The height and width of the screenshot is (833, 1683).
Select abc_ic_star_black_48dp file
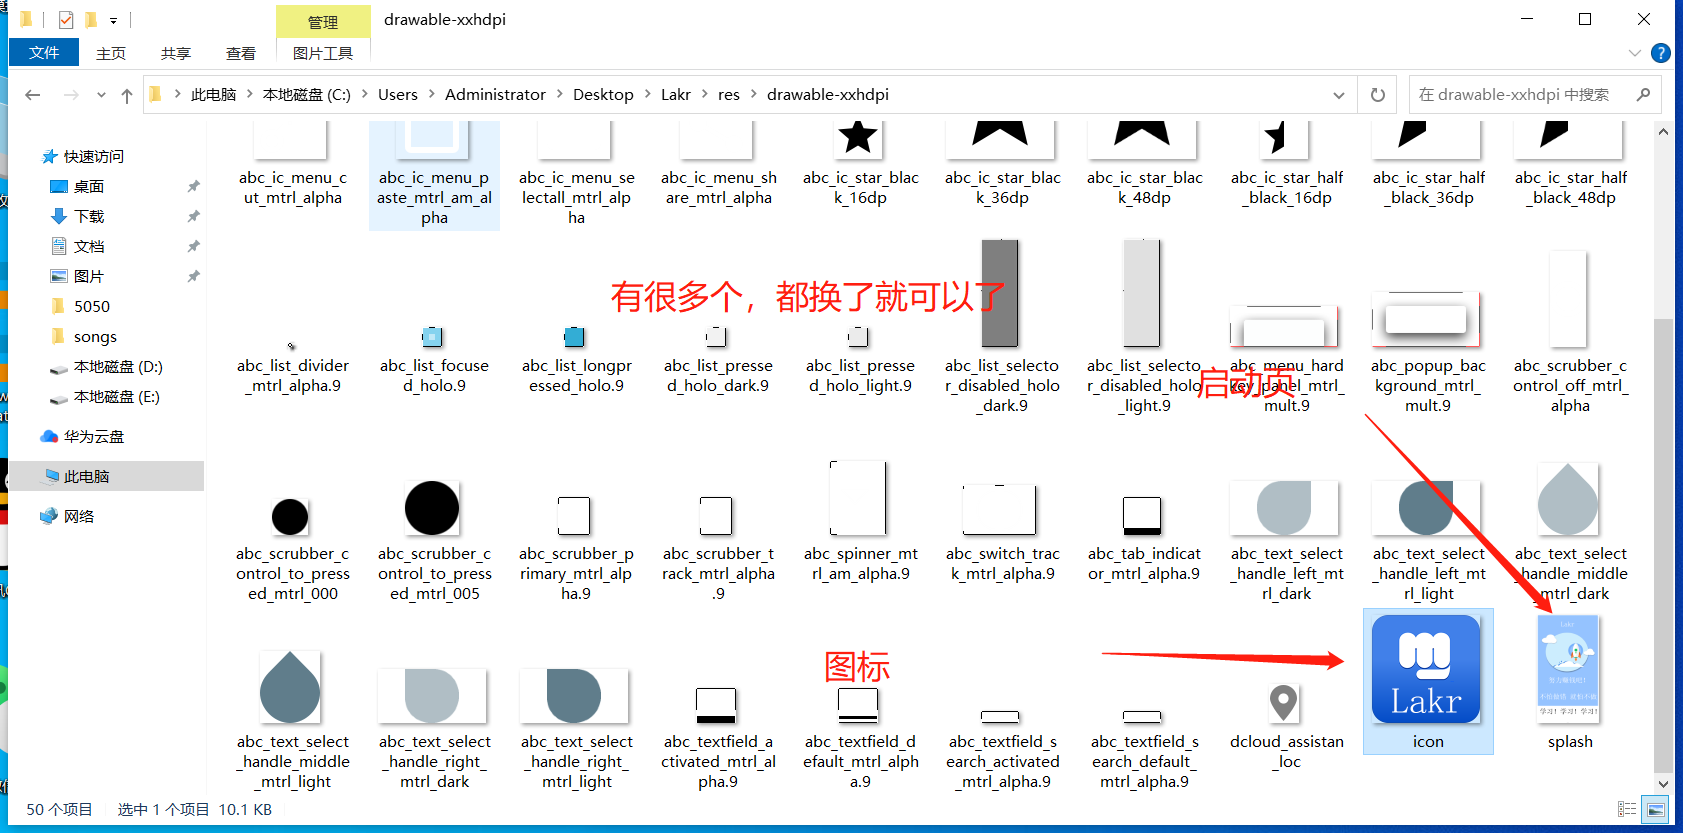[1144, 165]
